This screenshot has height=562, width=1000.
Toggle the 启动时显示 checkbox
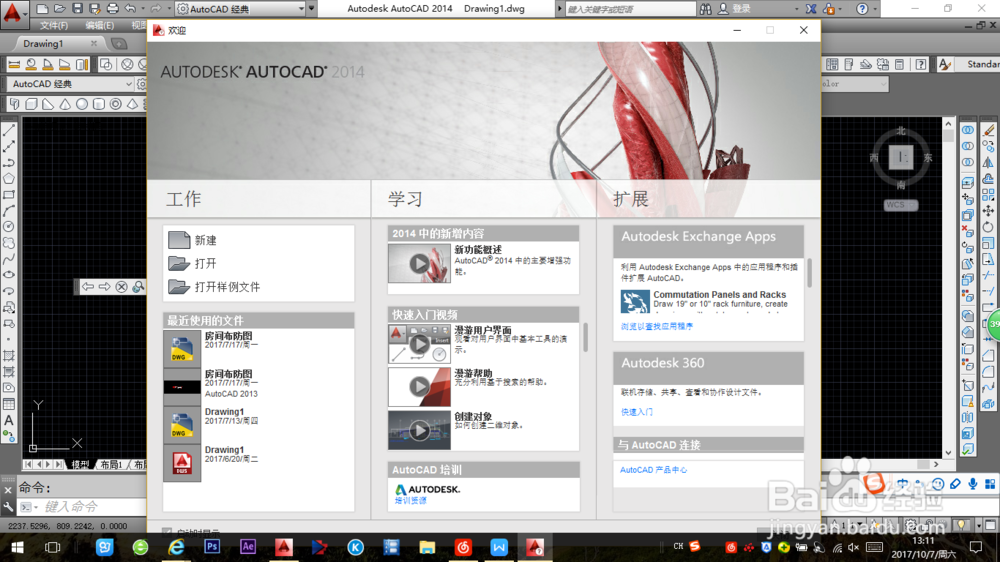pyautogui.click(x=166, y=532)
